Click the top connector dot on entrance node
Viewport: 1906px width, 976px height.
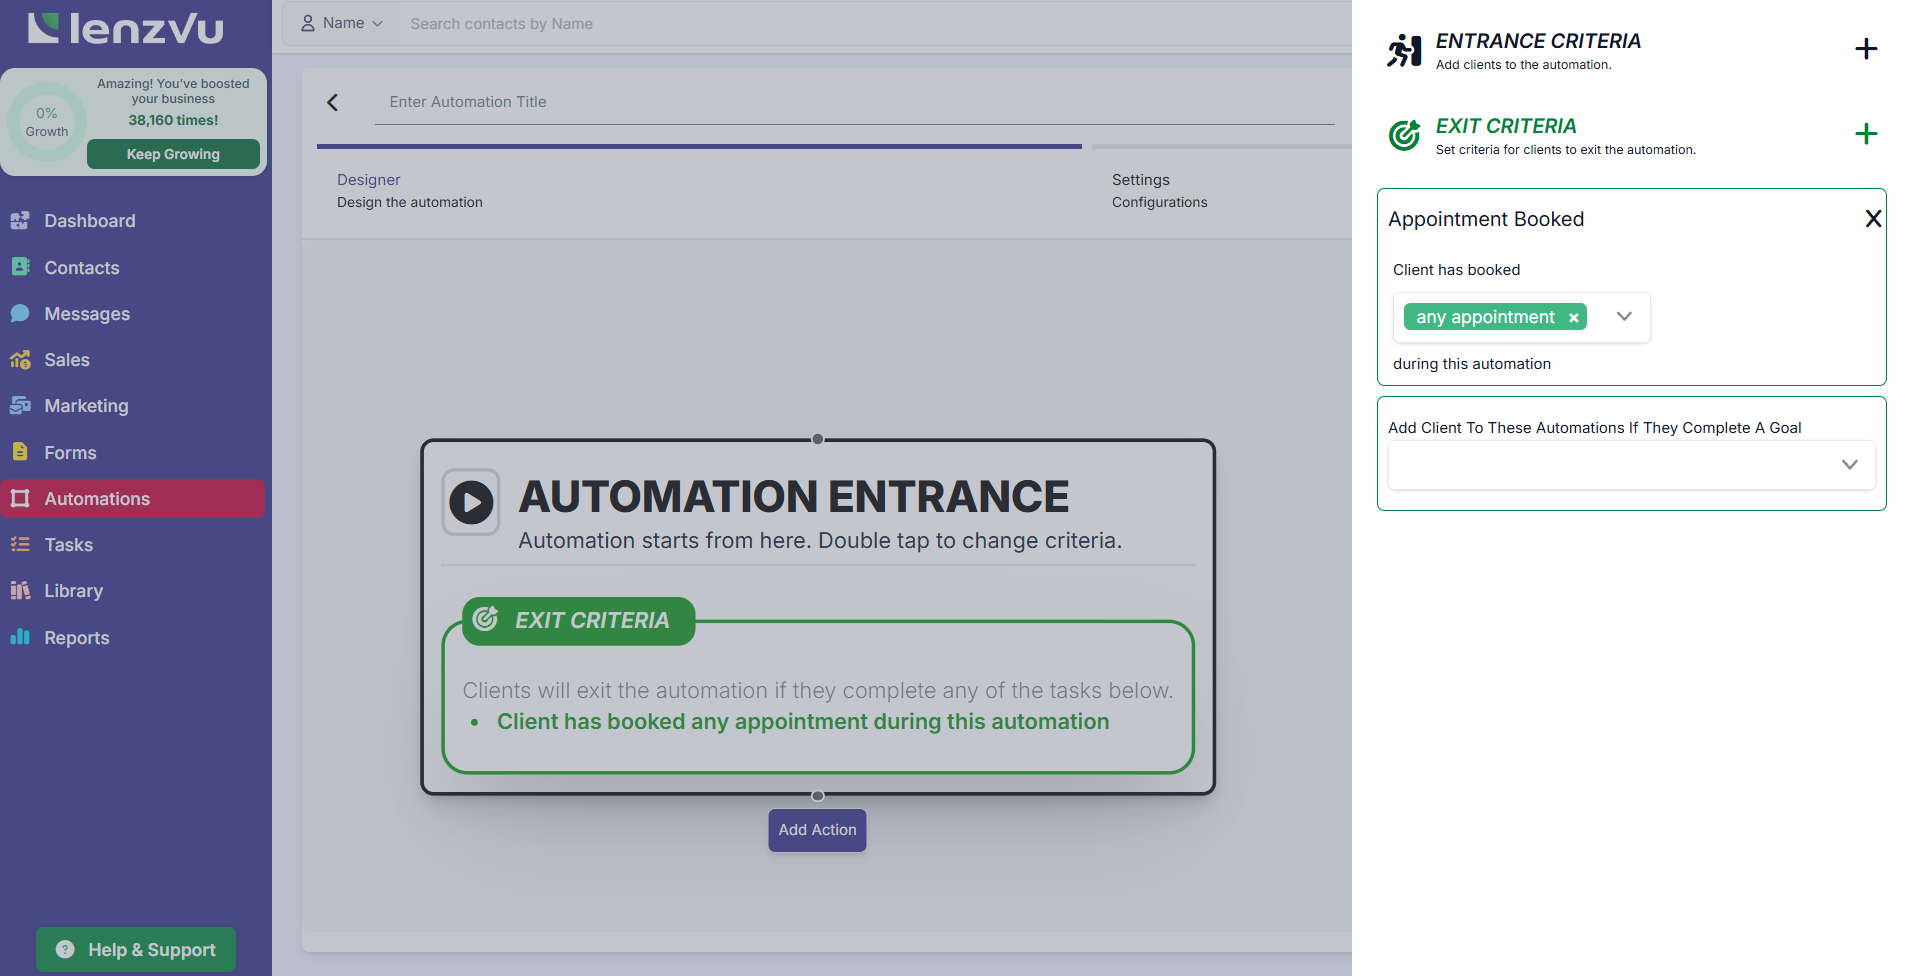[818, 439]
